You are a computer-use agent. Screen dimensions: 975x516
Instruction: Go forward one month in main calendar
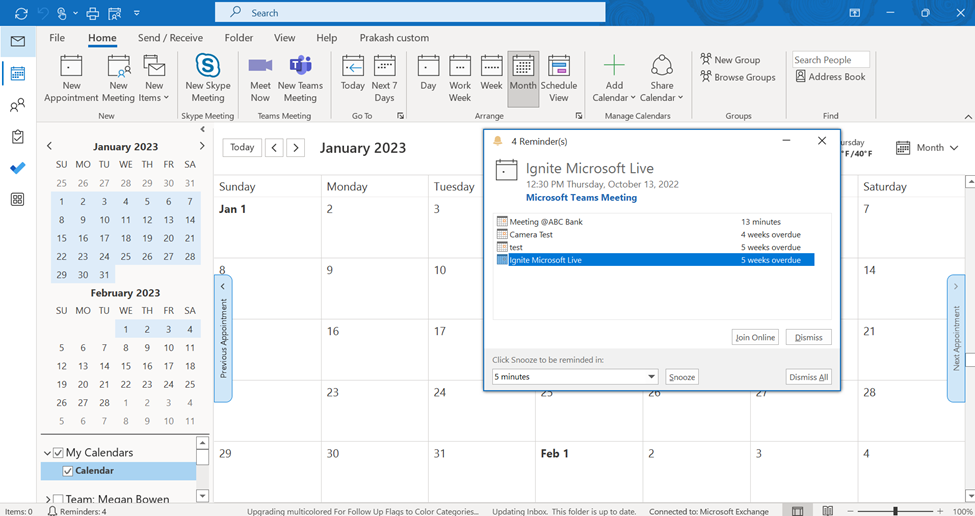(x=295, y=147)
